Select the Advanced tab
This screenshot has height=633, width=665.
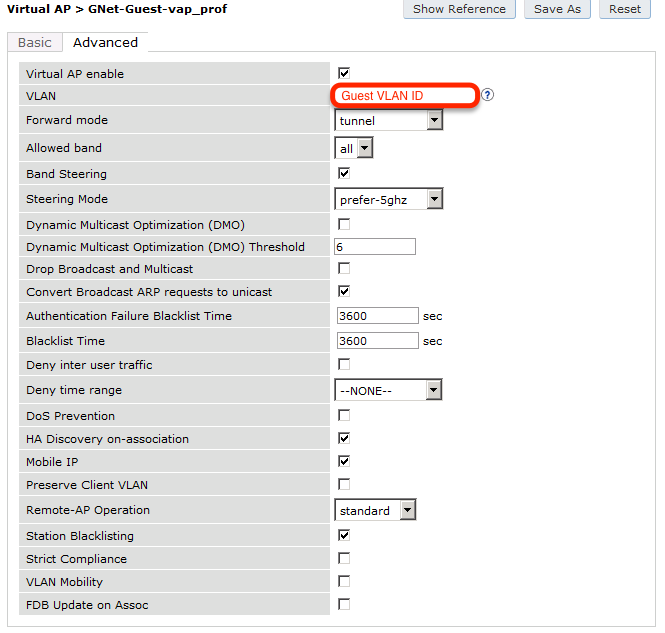click(x=105, y=42)
